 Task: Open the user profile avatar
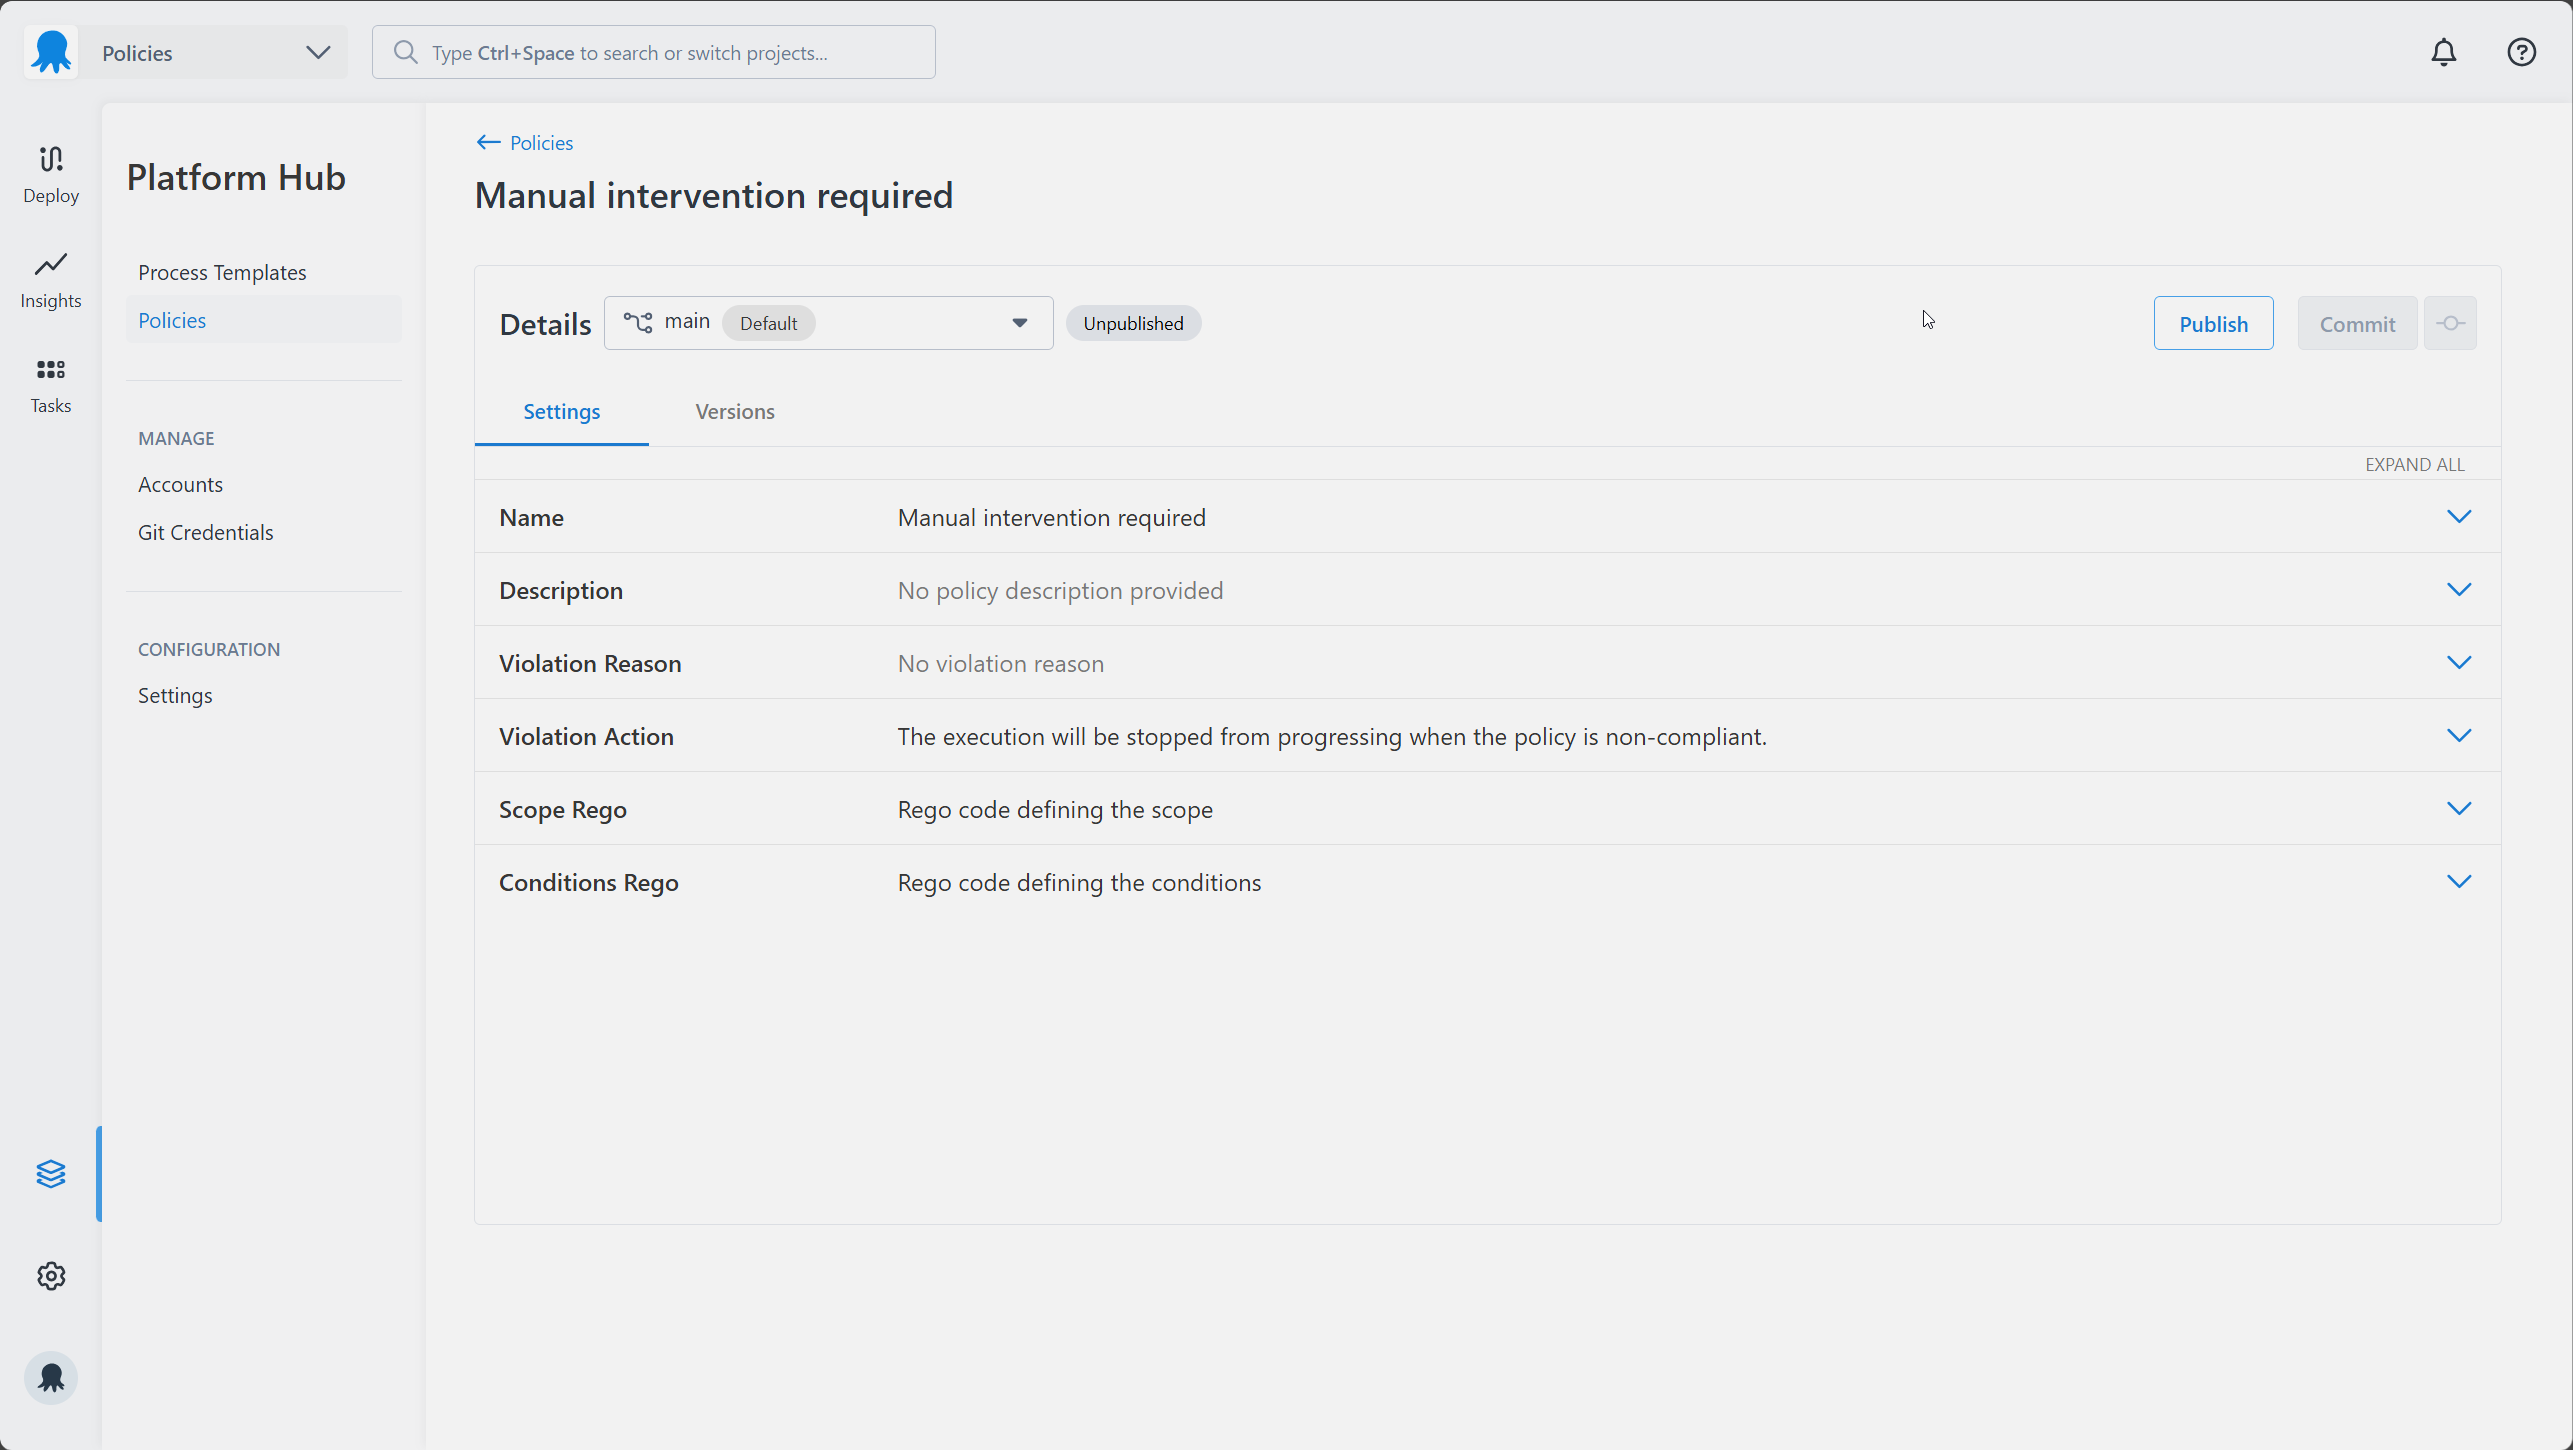(x=51, y=1378)
